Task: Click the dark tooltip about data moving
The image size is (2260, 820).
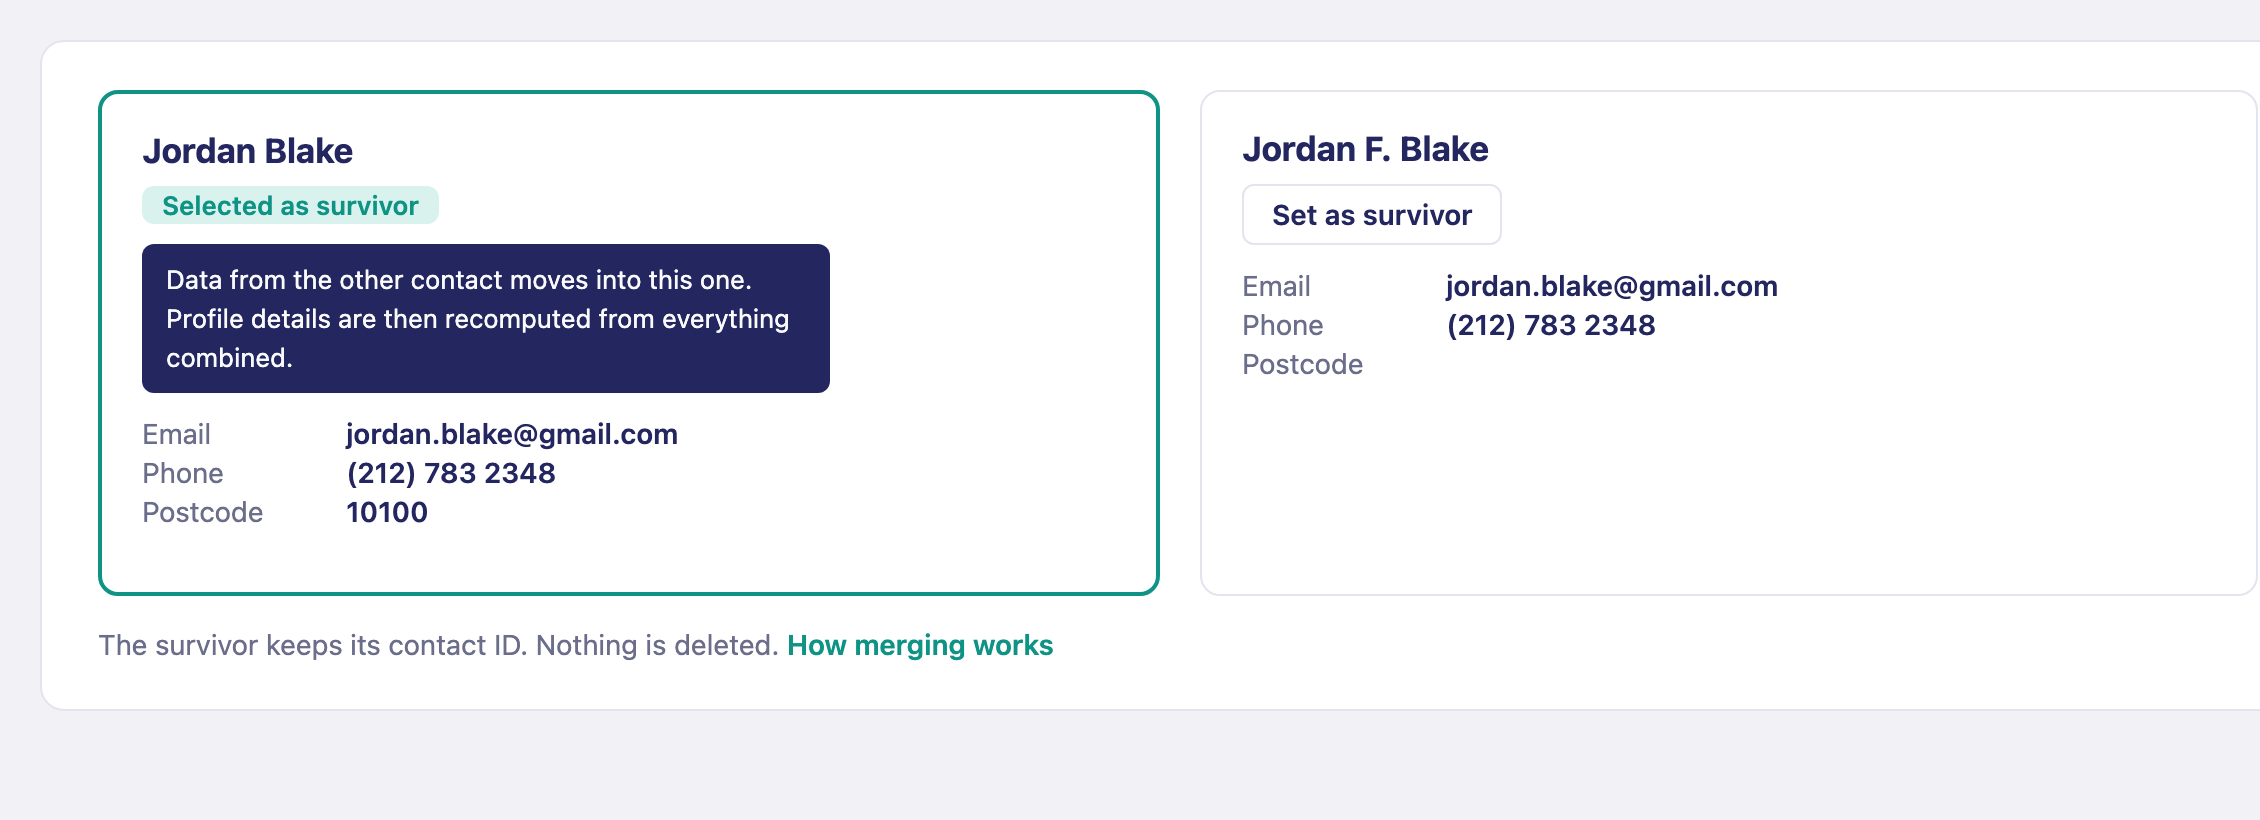Action: point(486,318)
